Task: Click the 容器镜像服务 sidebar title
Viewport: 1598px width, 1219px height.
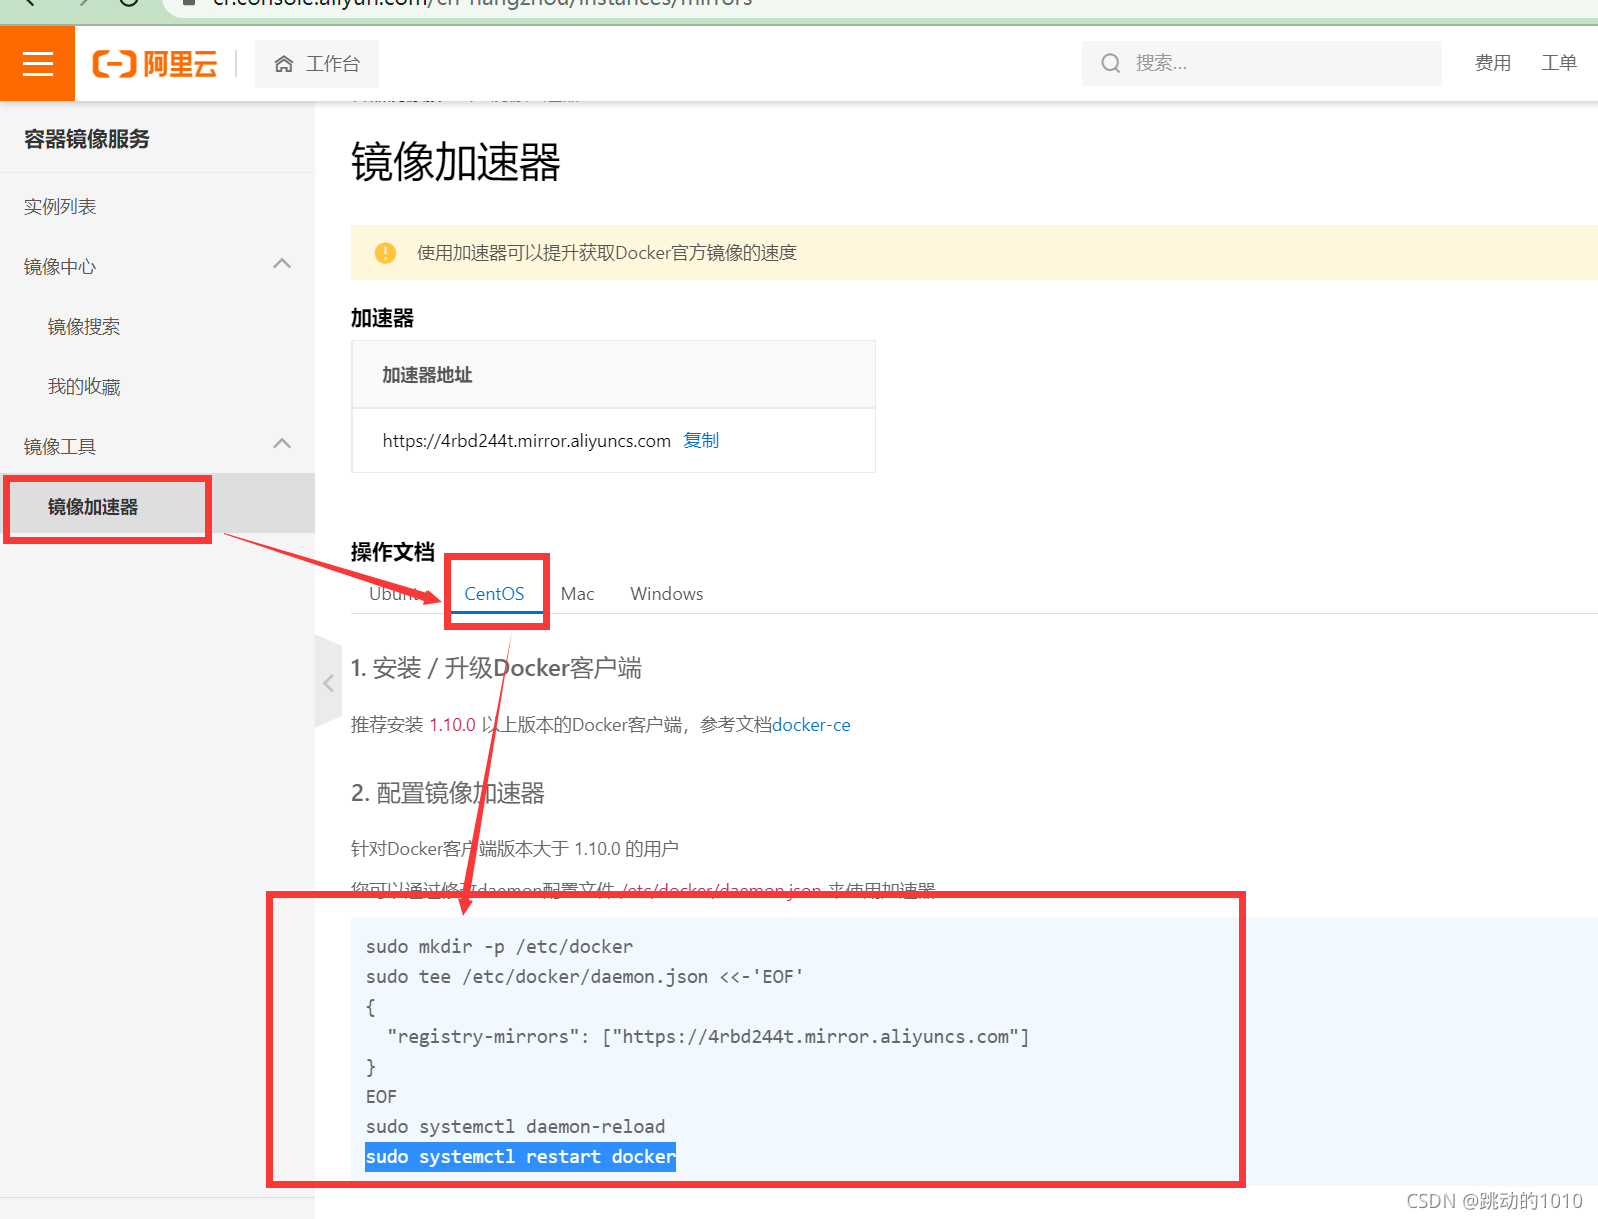Action: click(x=87, y=139)
